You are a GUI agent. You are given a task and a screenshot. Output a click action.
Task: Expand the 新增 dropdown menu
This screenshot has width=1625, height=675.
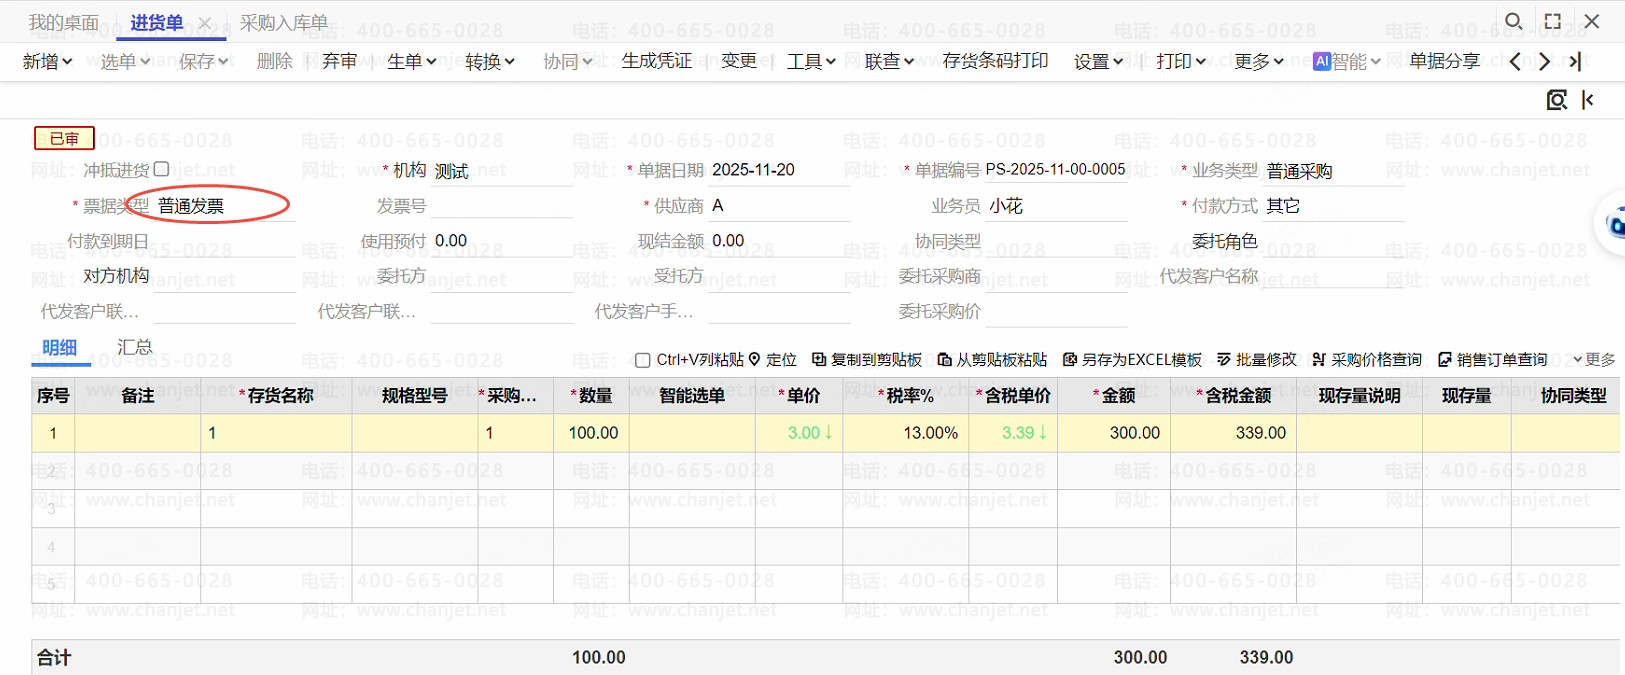coord(47,62)
